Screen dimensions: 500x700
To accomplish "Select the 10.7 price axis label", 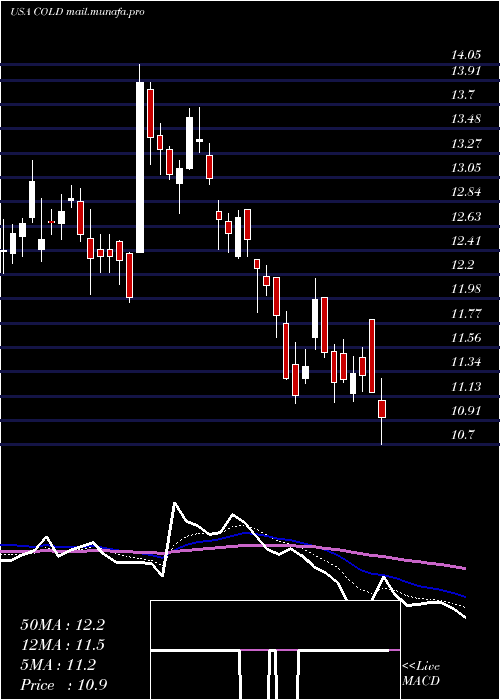I will (x=463, y=435).
